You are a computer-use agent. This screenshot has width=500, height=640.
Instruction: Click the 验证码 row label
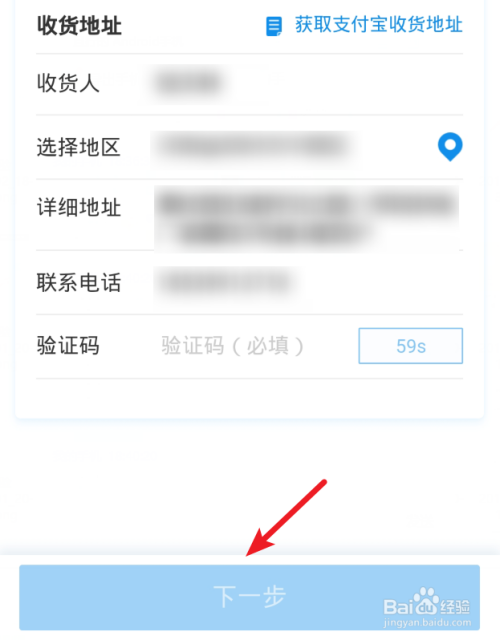point(68,346)
